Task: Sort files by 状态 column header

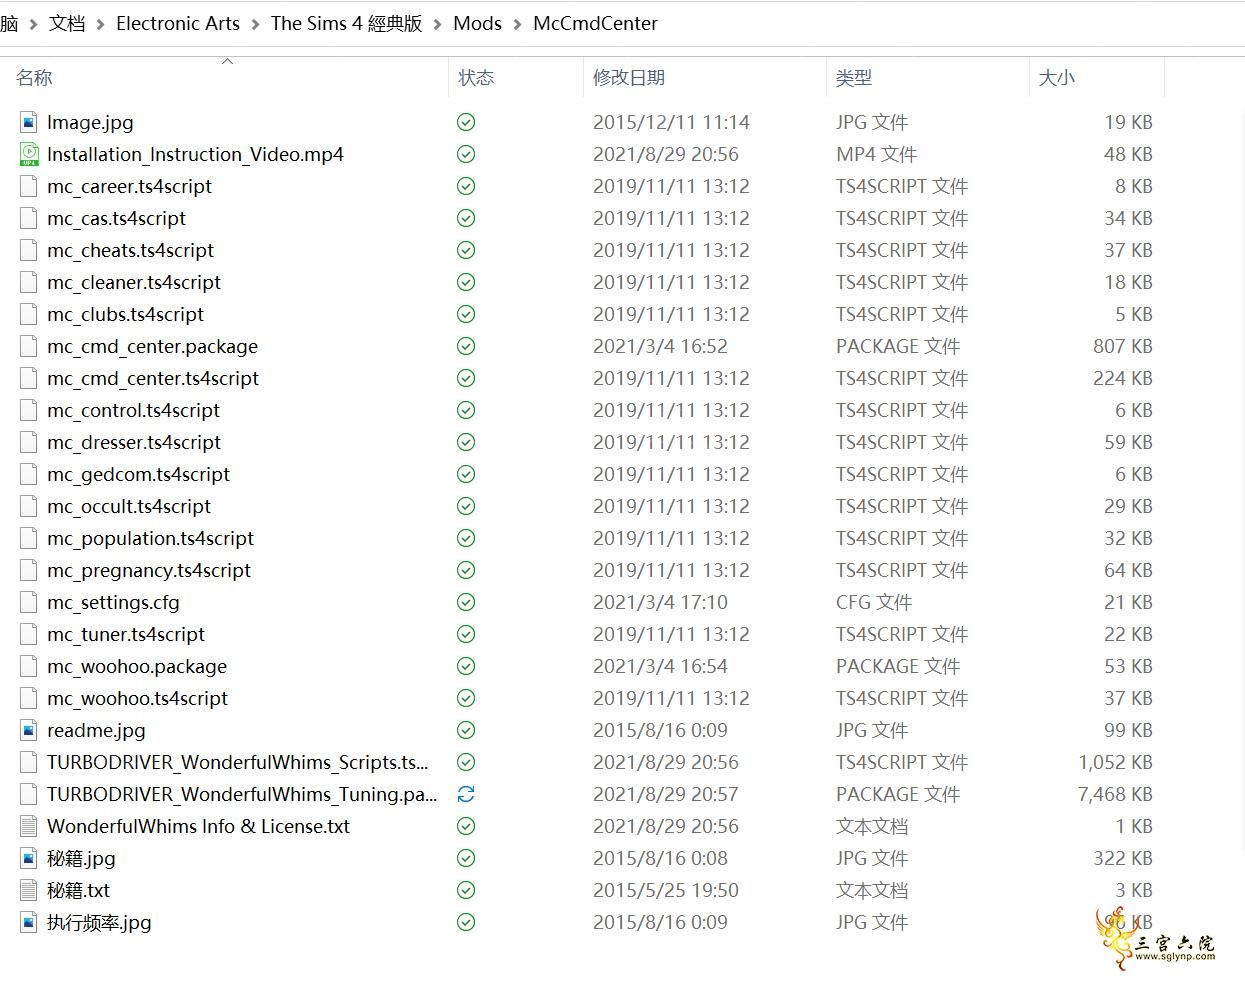Action: (x=476, y=78)
